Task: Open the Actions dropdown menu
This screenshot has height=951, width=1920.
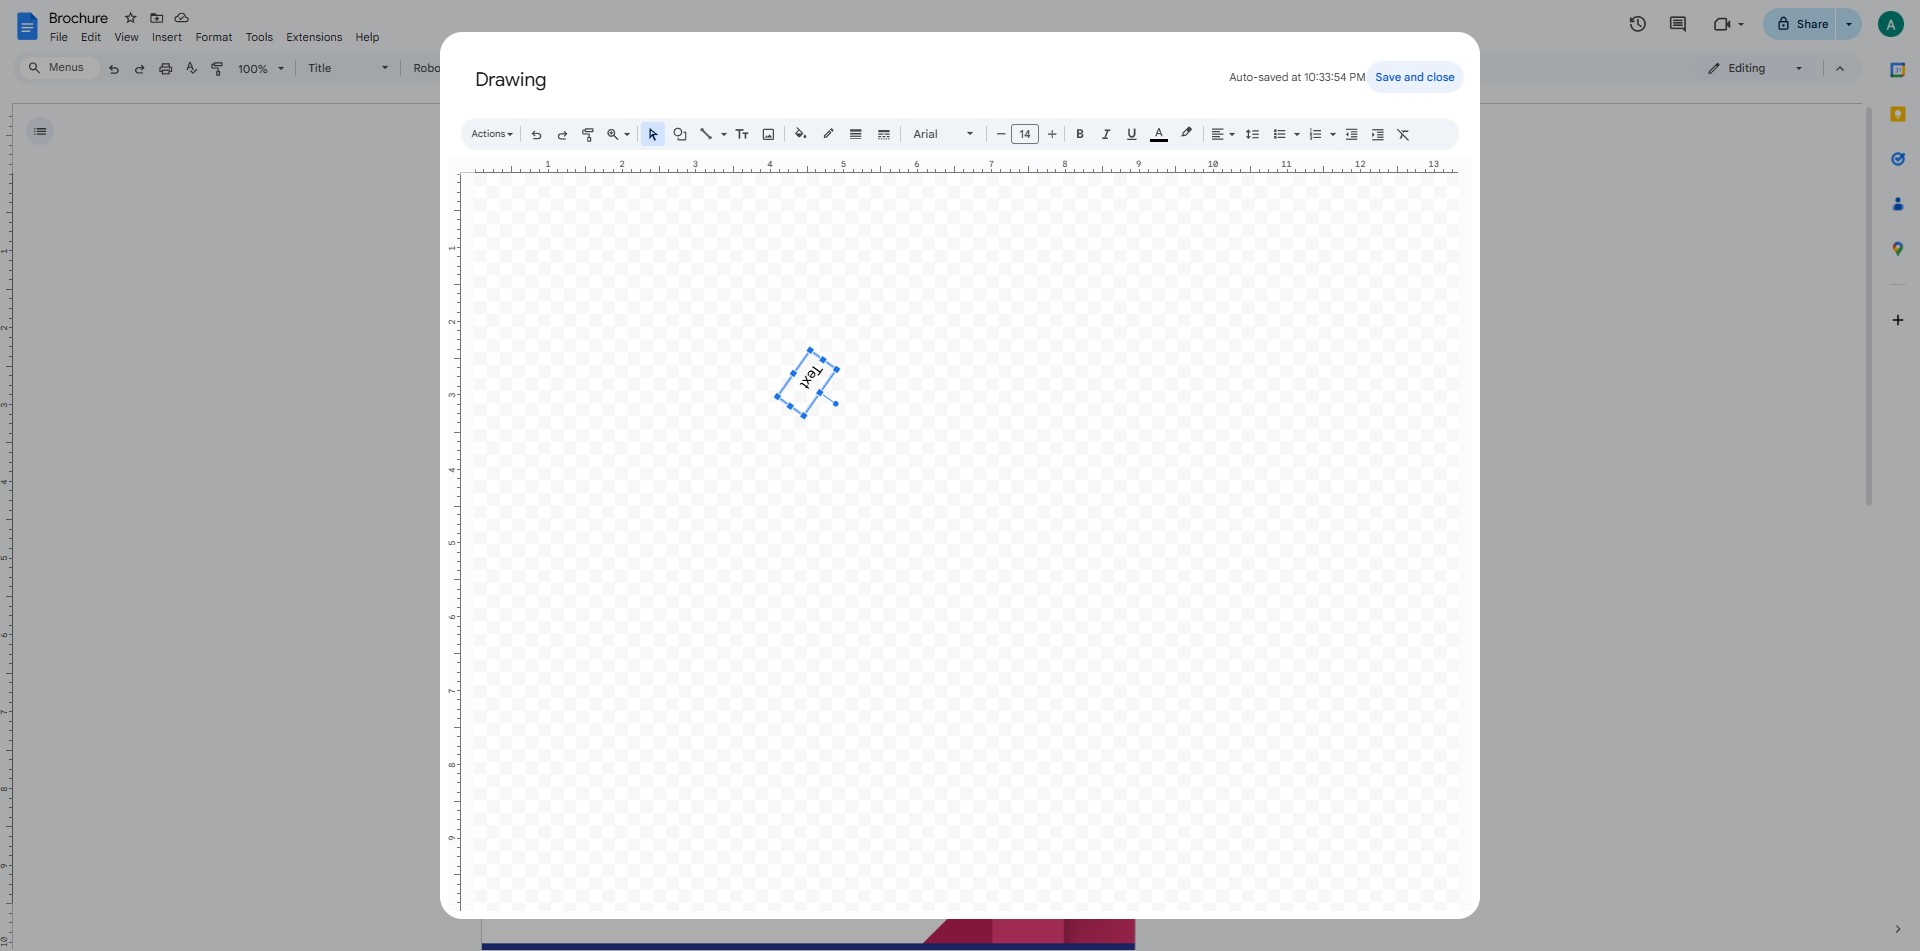Action: click(491, 134)
